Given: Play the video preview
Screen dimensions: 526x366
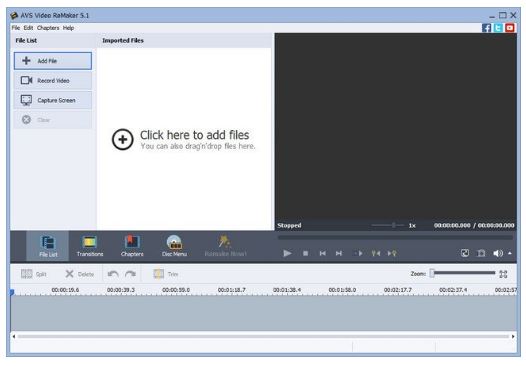Looking at the screenshot, I should (287, 253).
